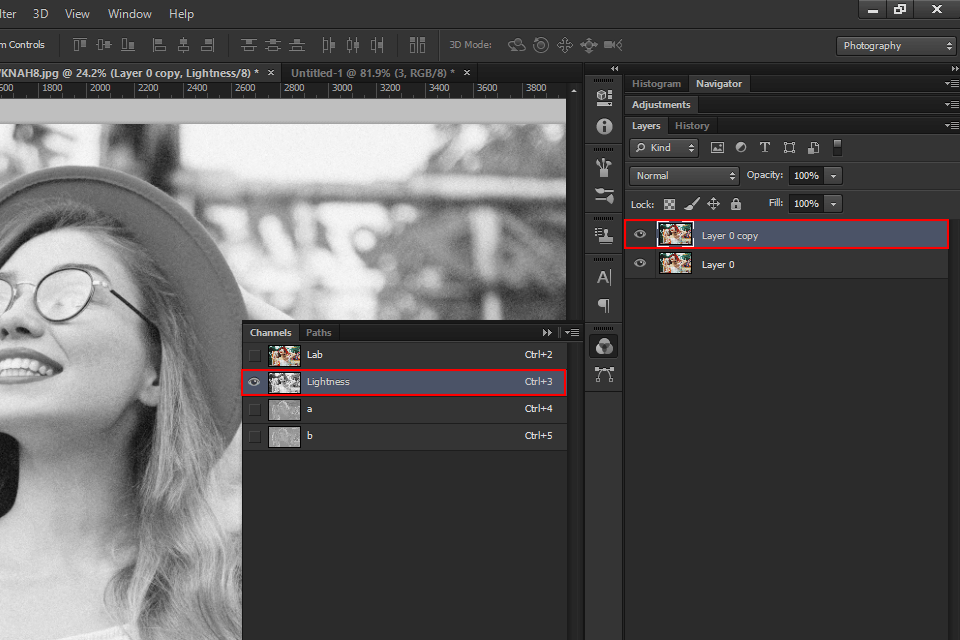
Task: Open the Opacity slider dropdown arrow
Action: (x=833, y=176)
